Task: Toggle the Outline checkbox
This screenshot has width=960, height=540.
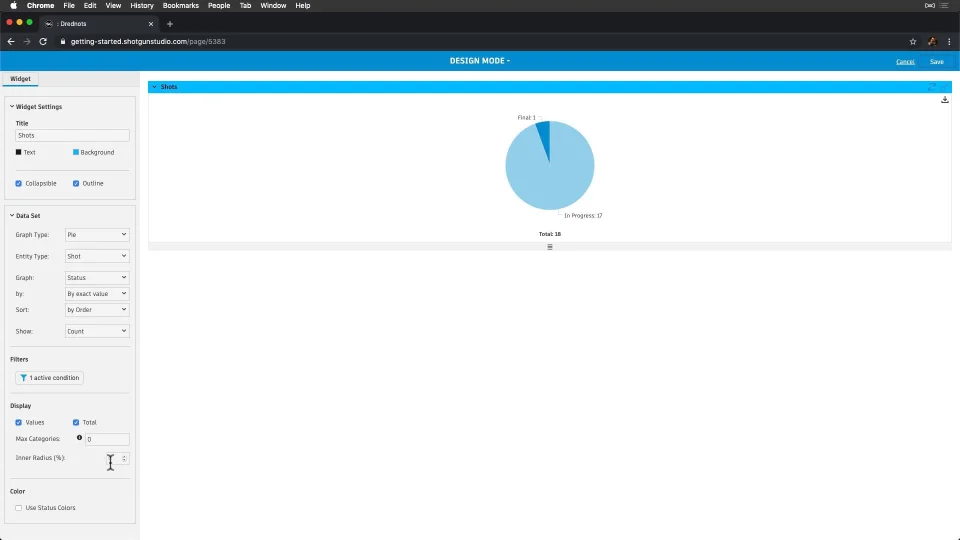Action: 76,184
